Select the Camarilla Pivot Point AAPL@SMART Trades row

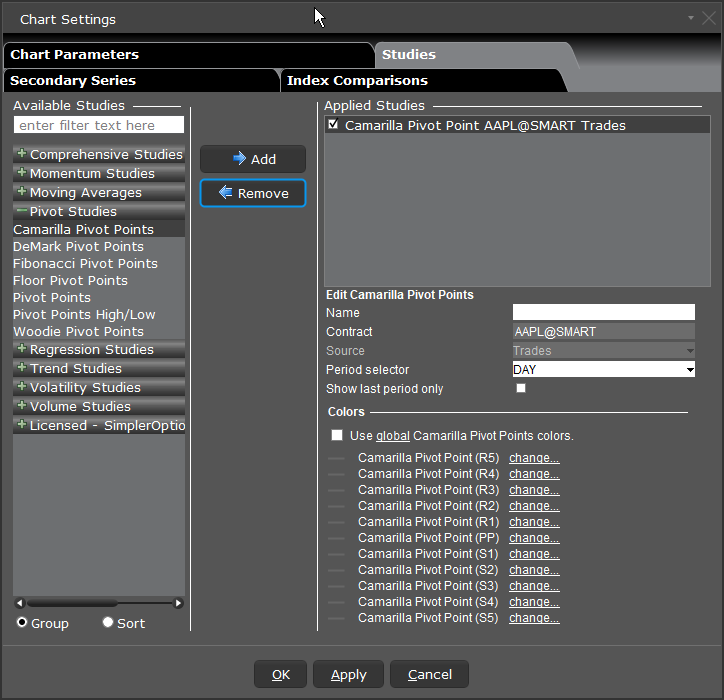tap(517, 125)
